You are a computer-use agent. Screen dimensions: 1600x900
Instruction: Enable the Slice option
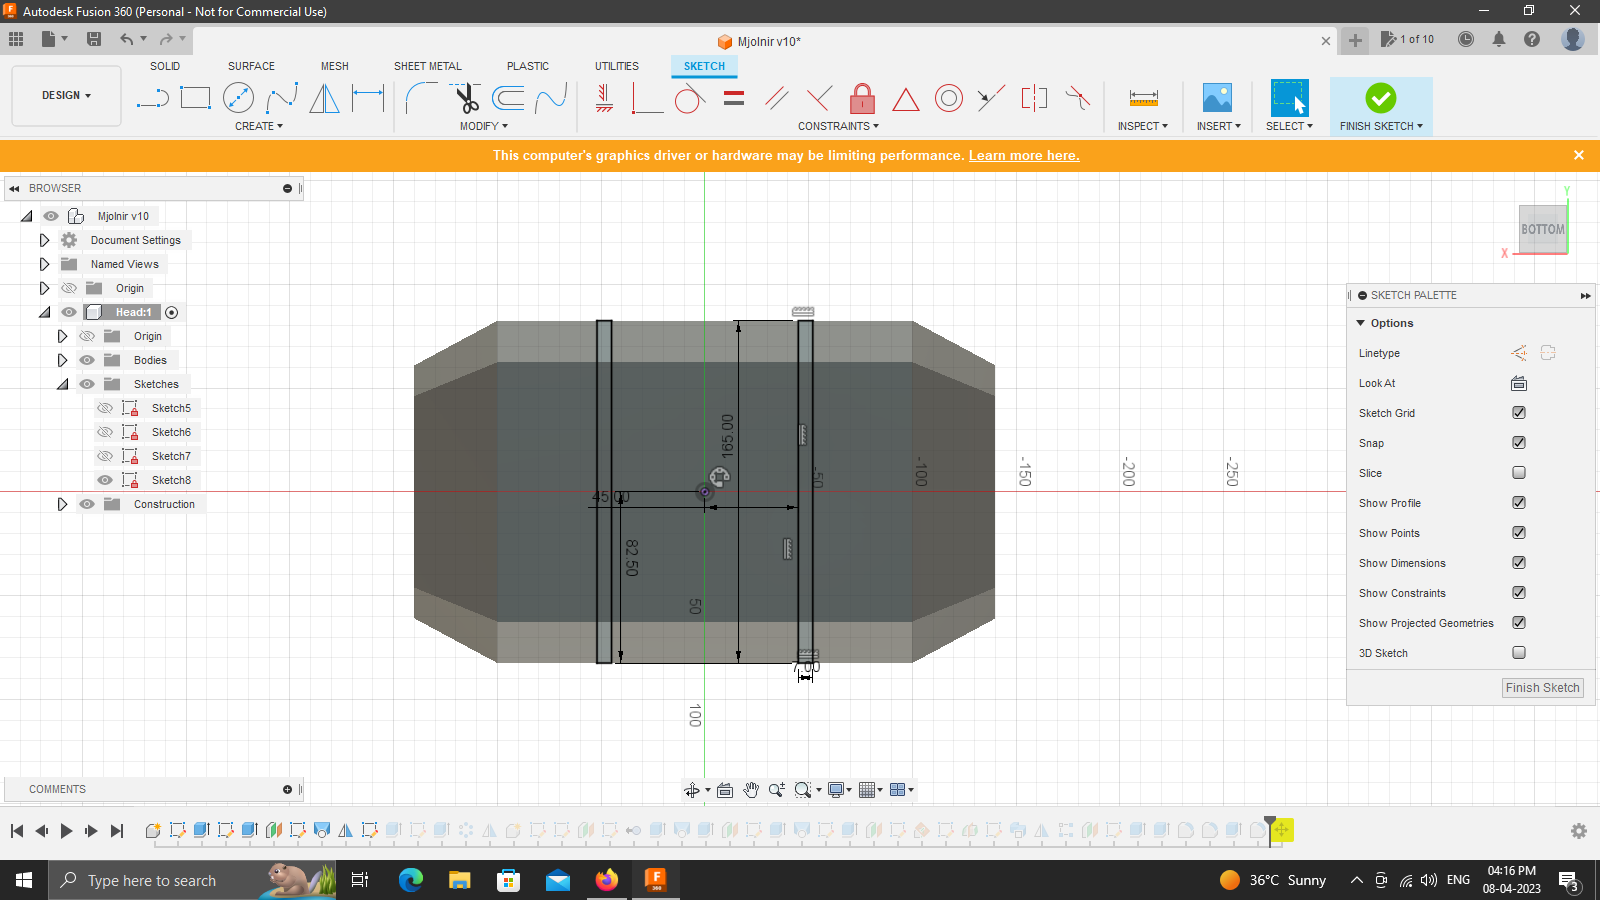tap(1518, 472)
